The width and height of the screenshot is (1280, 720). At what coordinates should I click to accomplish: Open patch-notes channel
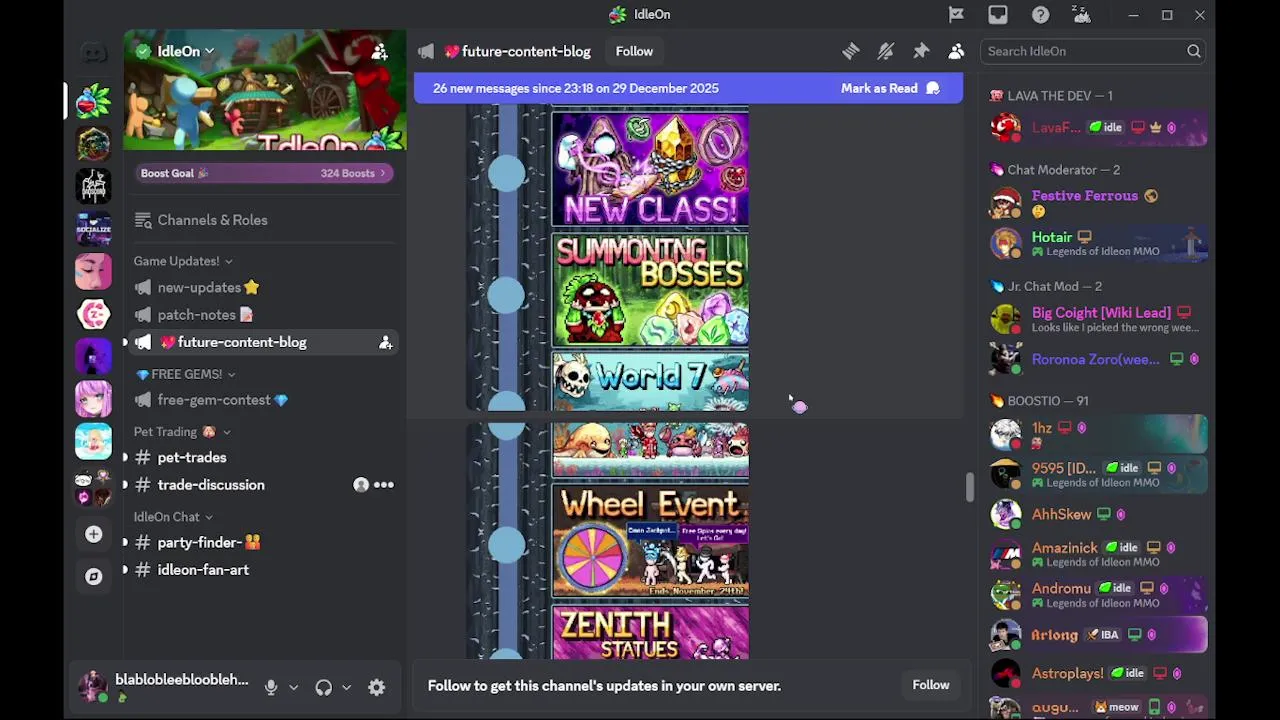coord(264,315)
